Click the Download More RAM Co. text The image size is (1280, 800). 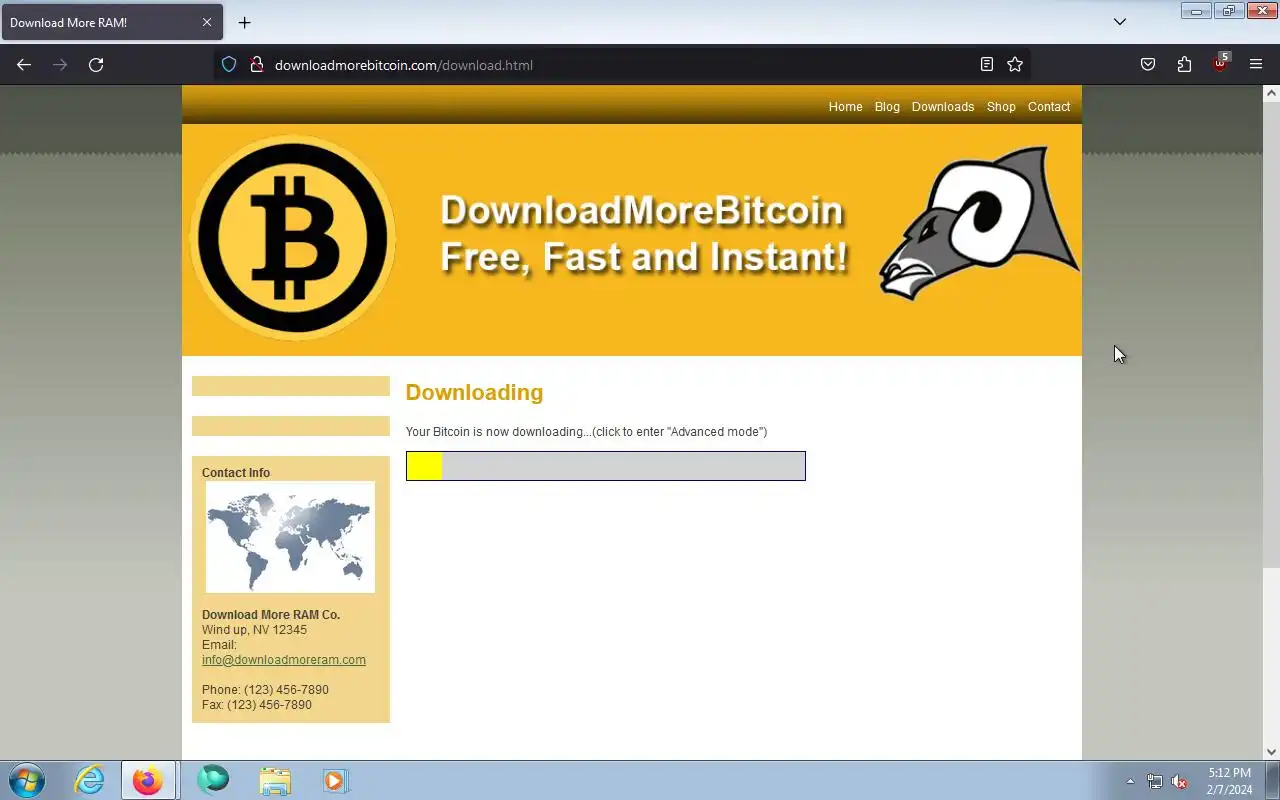(271, 615)
